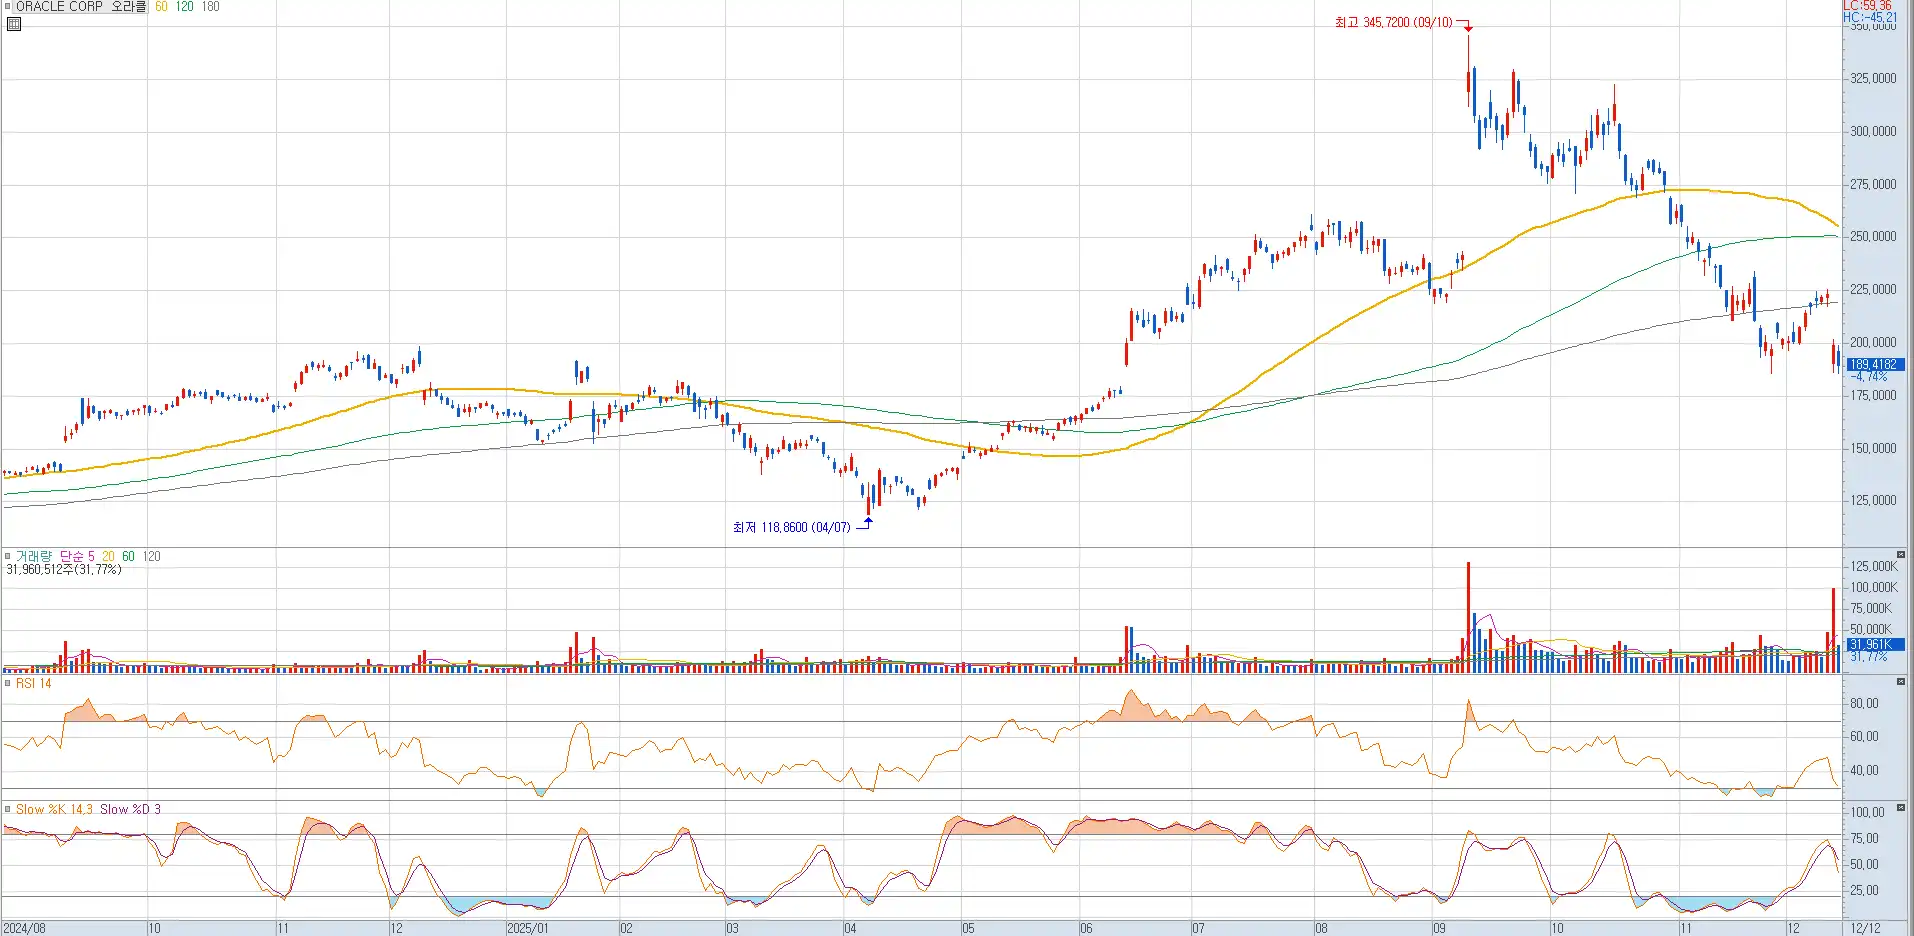The width and height of the screenshot is (1914, 936).
Task: Toggle the 거래량 volume panel marker
Action: 8,556
